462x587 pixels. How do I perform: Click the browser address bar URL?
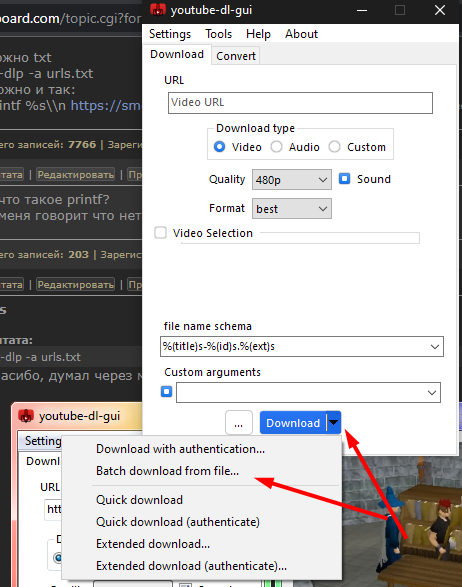tap(70, 18)
